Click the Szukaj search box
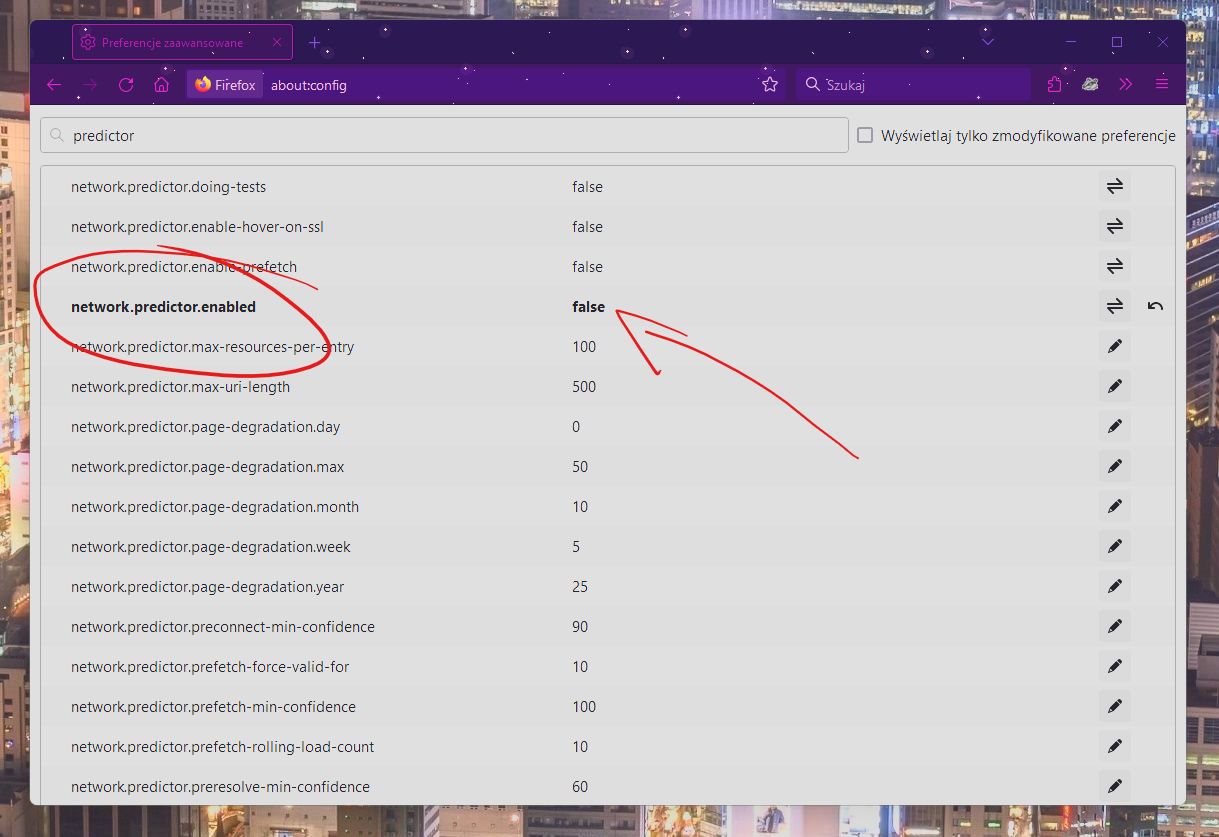The image size is (1219, 837). click(x=913, y=85)
